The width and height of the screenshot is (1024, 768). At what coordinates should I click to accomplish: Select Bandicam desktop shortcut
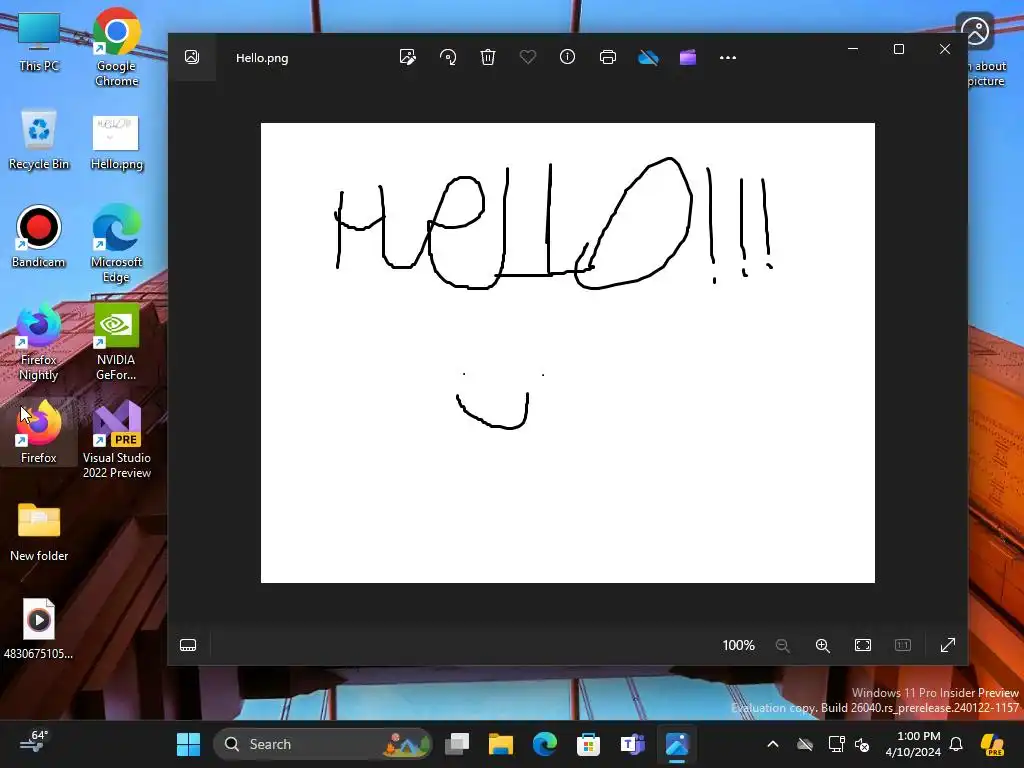tap(39, 236)
